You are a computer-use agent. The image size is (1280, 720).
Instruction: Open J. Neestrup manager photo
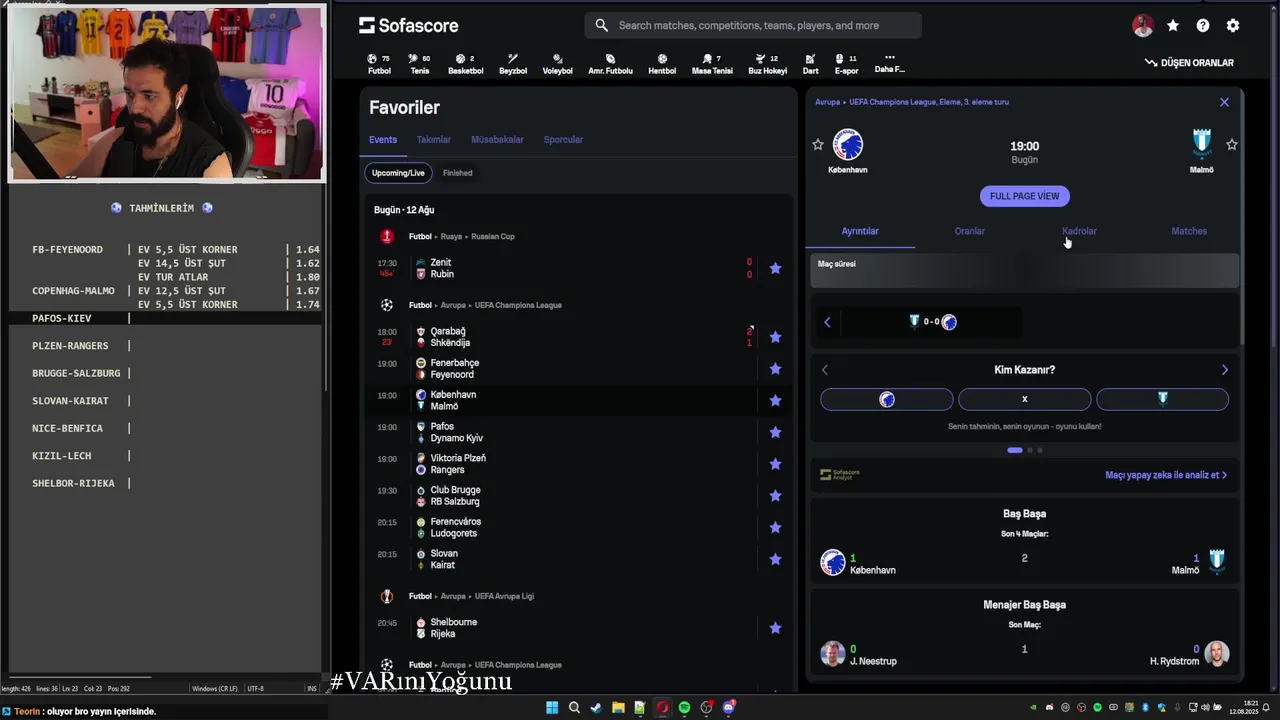pyautogui.click(x=832, y=654)
